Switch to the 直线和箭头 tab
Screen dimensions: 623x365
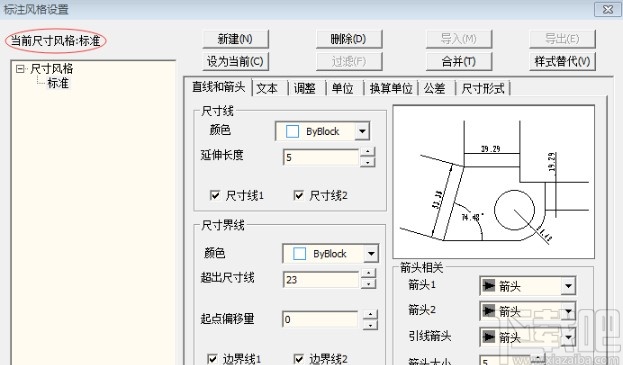(x=219, y=87)
